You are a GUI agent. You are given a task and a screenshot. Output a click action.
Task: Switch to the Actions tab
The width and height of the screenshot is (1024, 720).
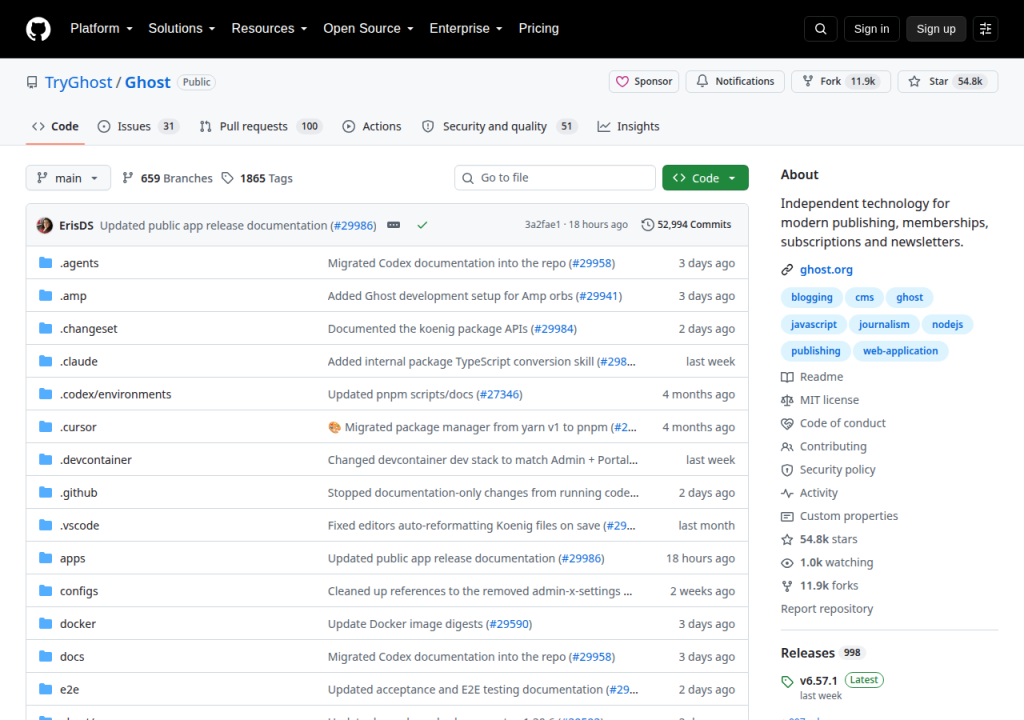(372, 127)
